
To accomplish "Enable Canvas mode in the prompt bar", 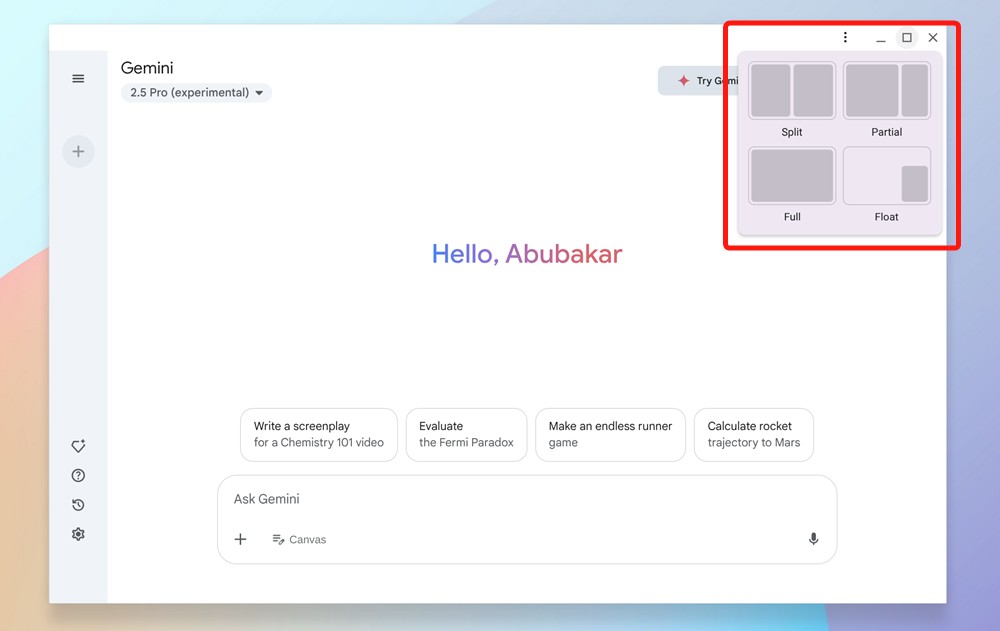I will 299,539.
